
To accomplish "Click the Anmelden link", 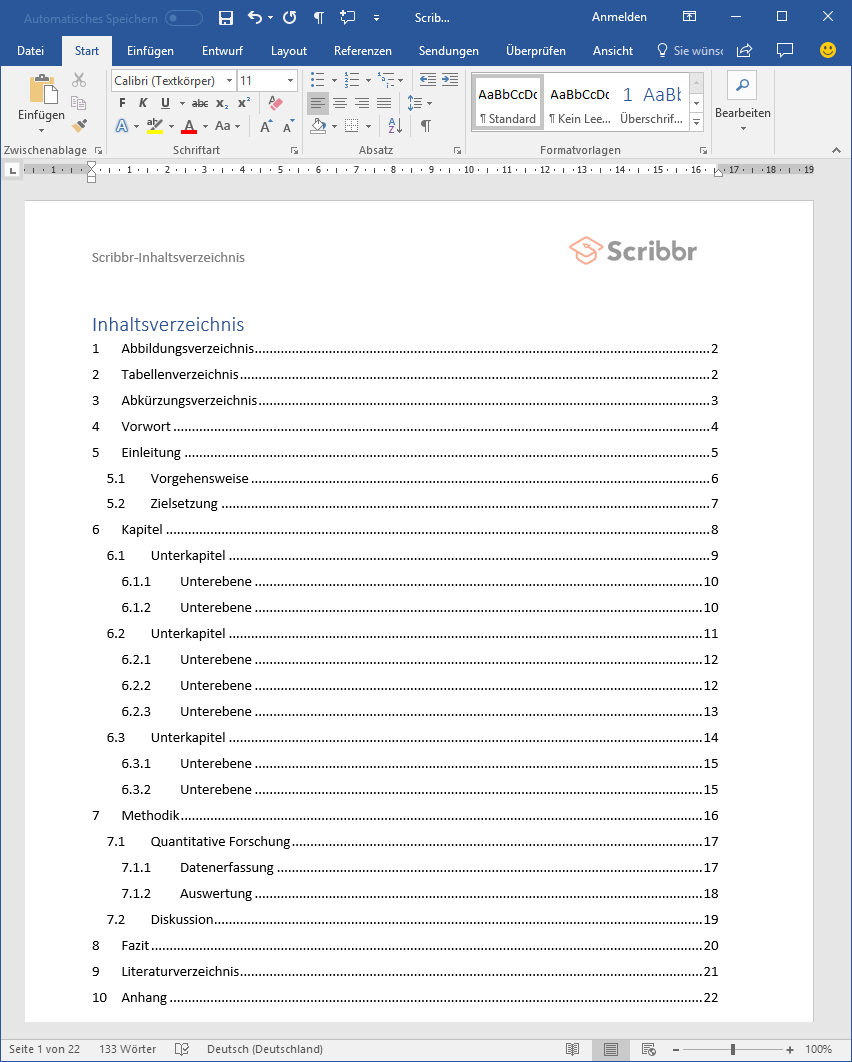I will [x=619, y=17].
